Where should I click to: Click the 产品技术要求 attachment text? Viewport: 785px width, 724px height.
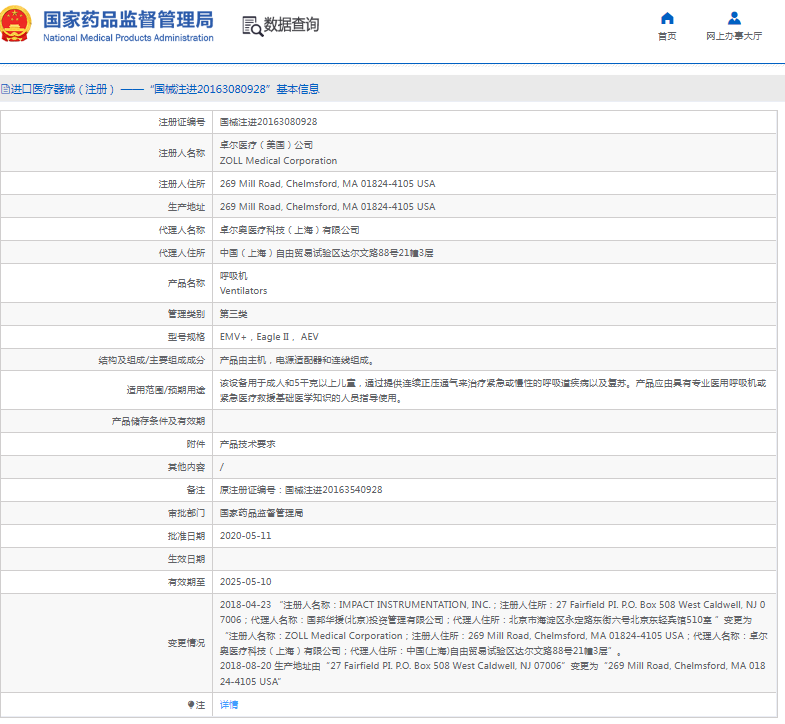[x=247, y=445]
